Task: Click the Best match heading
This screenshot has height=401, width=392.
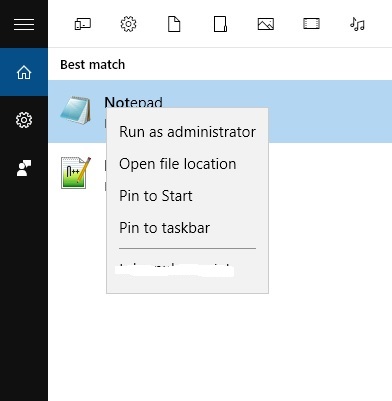Action: click(x=93, y=64)
